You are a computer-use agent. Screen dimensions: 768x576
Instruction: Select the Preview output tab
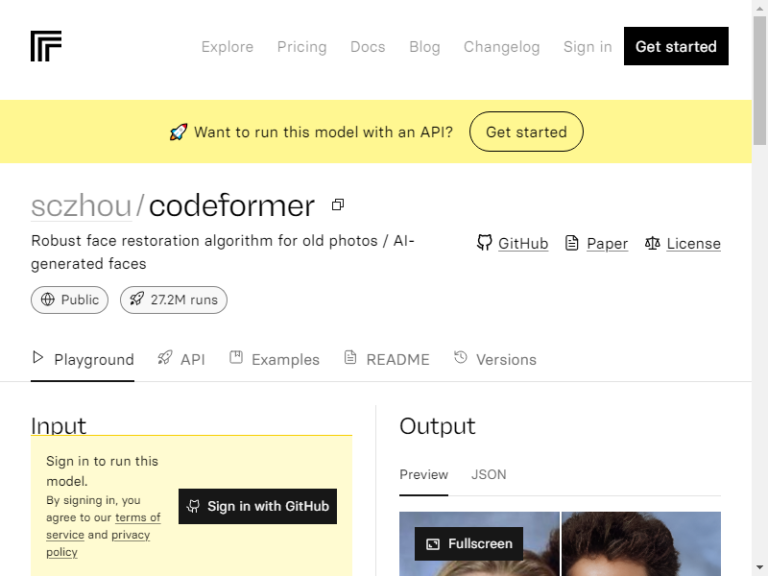tap(424, 475)
